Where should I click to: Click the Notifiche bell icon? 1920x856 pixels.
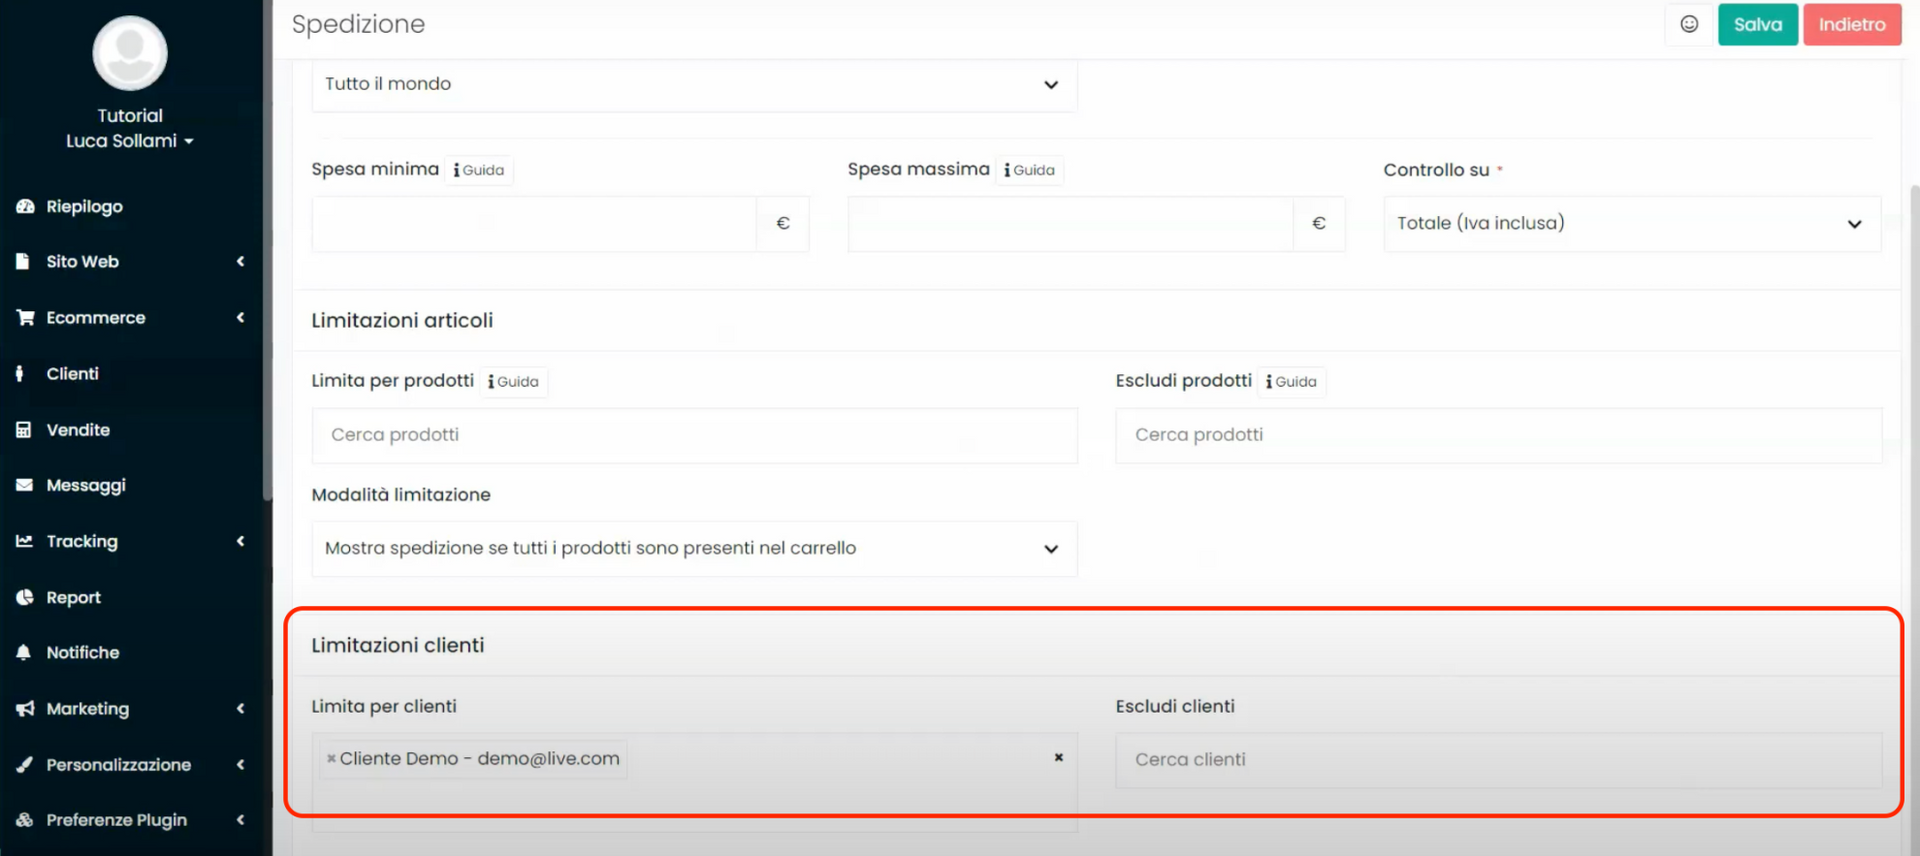click(24, 652)
